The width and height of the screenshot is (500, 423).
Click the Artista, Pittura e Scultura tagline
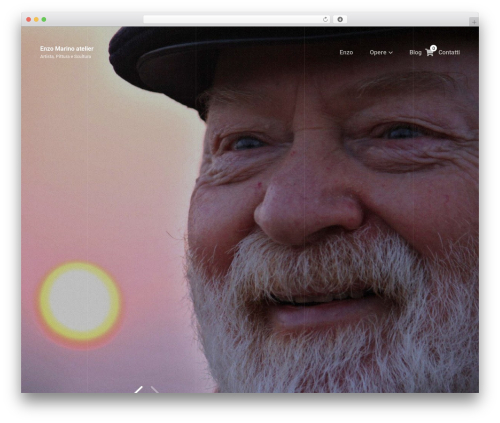point(65,57)
